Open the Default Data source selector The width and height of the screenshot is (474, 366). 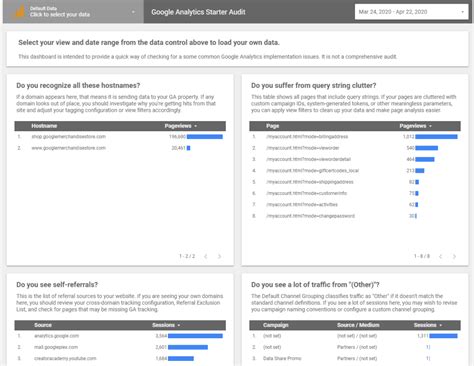coord(73,12)
